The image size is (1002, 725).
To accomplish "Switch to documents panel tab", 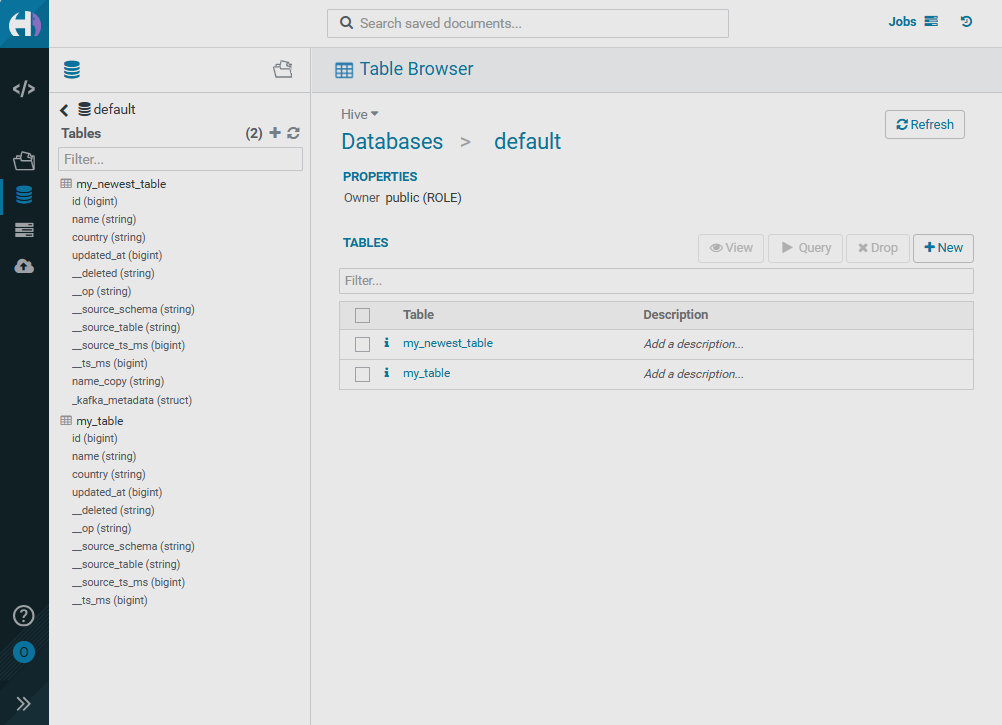I will click(x=283, y=70).
